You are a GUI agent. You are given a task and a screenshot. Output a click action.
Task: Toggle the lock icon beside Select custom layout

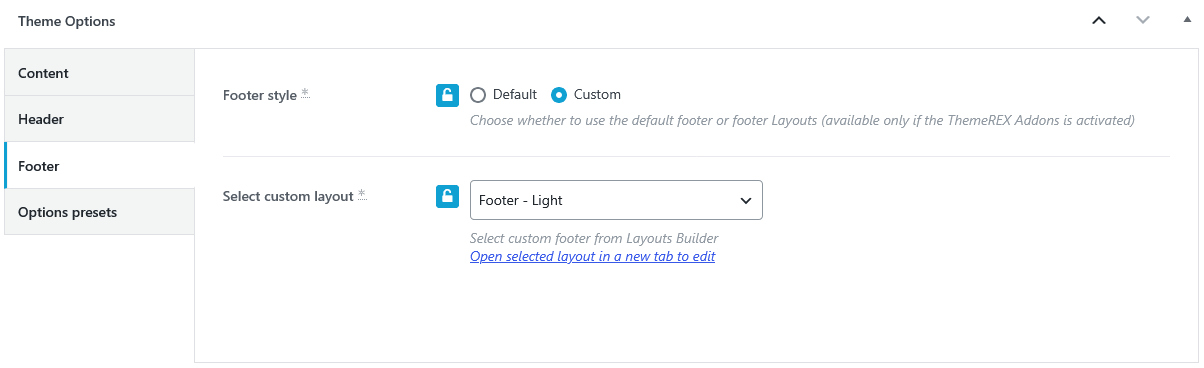447,196
